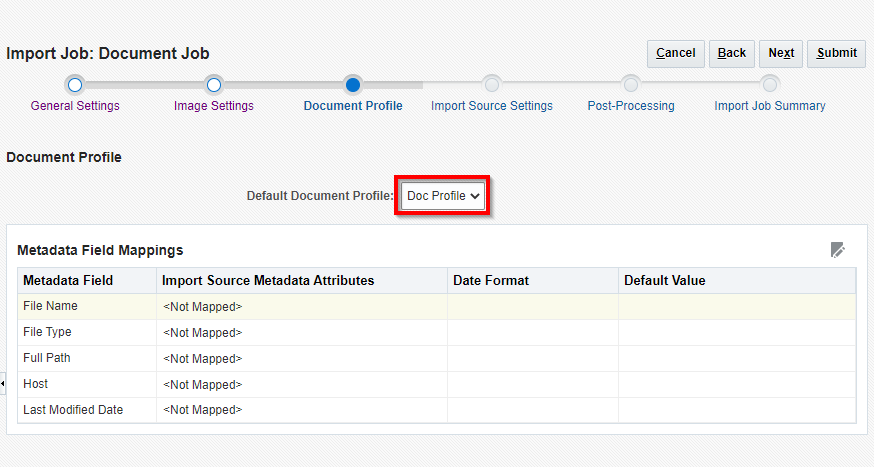Click the General Settings step circle
The image size is (874, 467).
[x=75, y=85]
